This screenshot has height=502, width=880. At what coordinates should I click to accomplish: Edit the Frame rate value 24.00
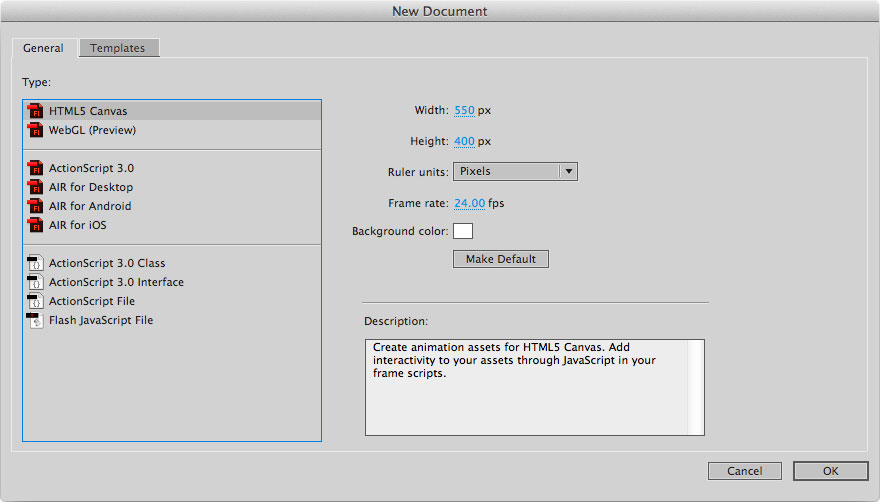(470, 203)
